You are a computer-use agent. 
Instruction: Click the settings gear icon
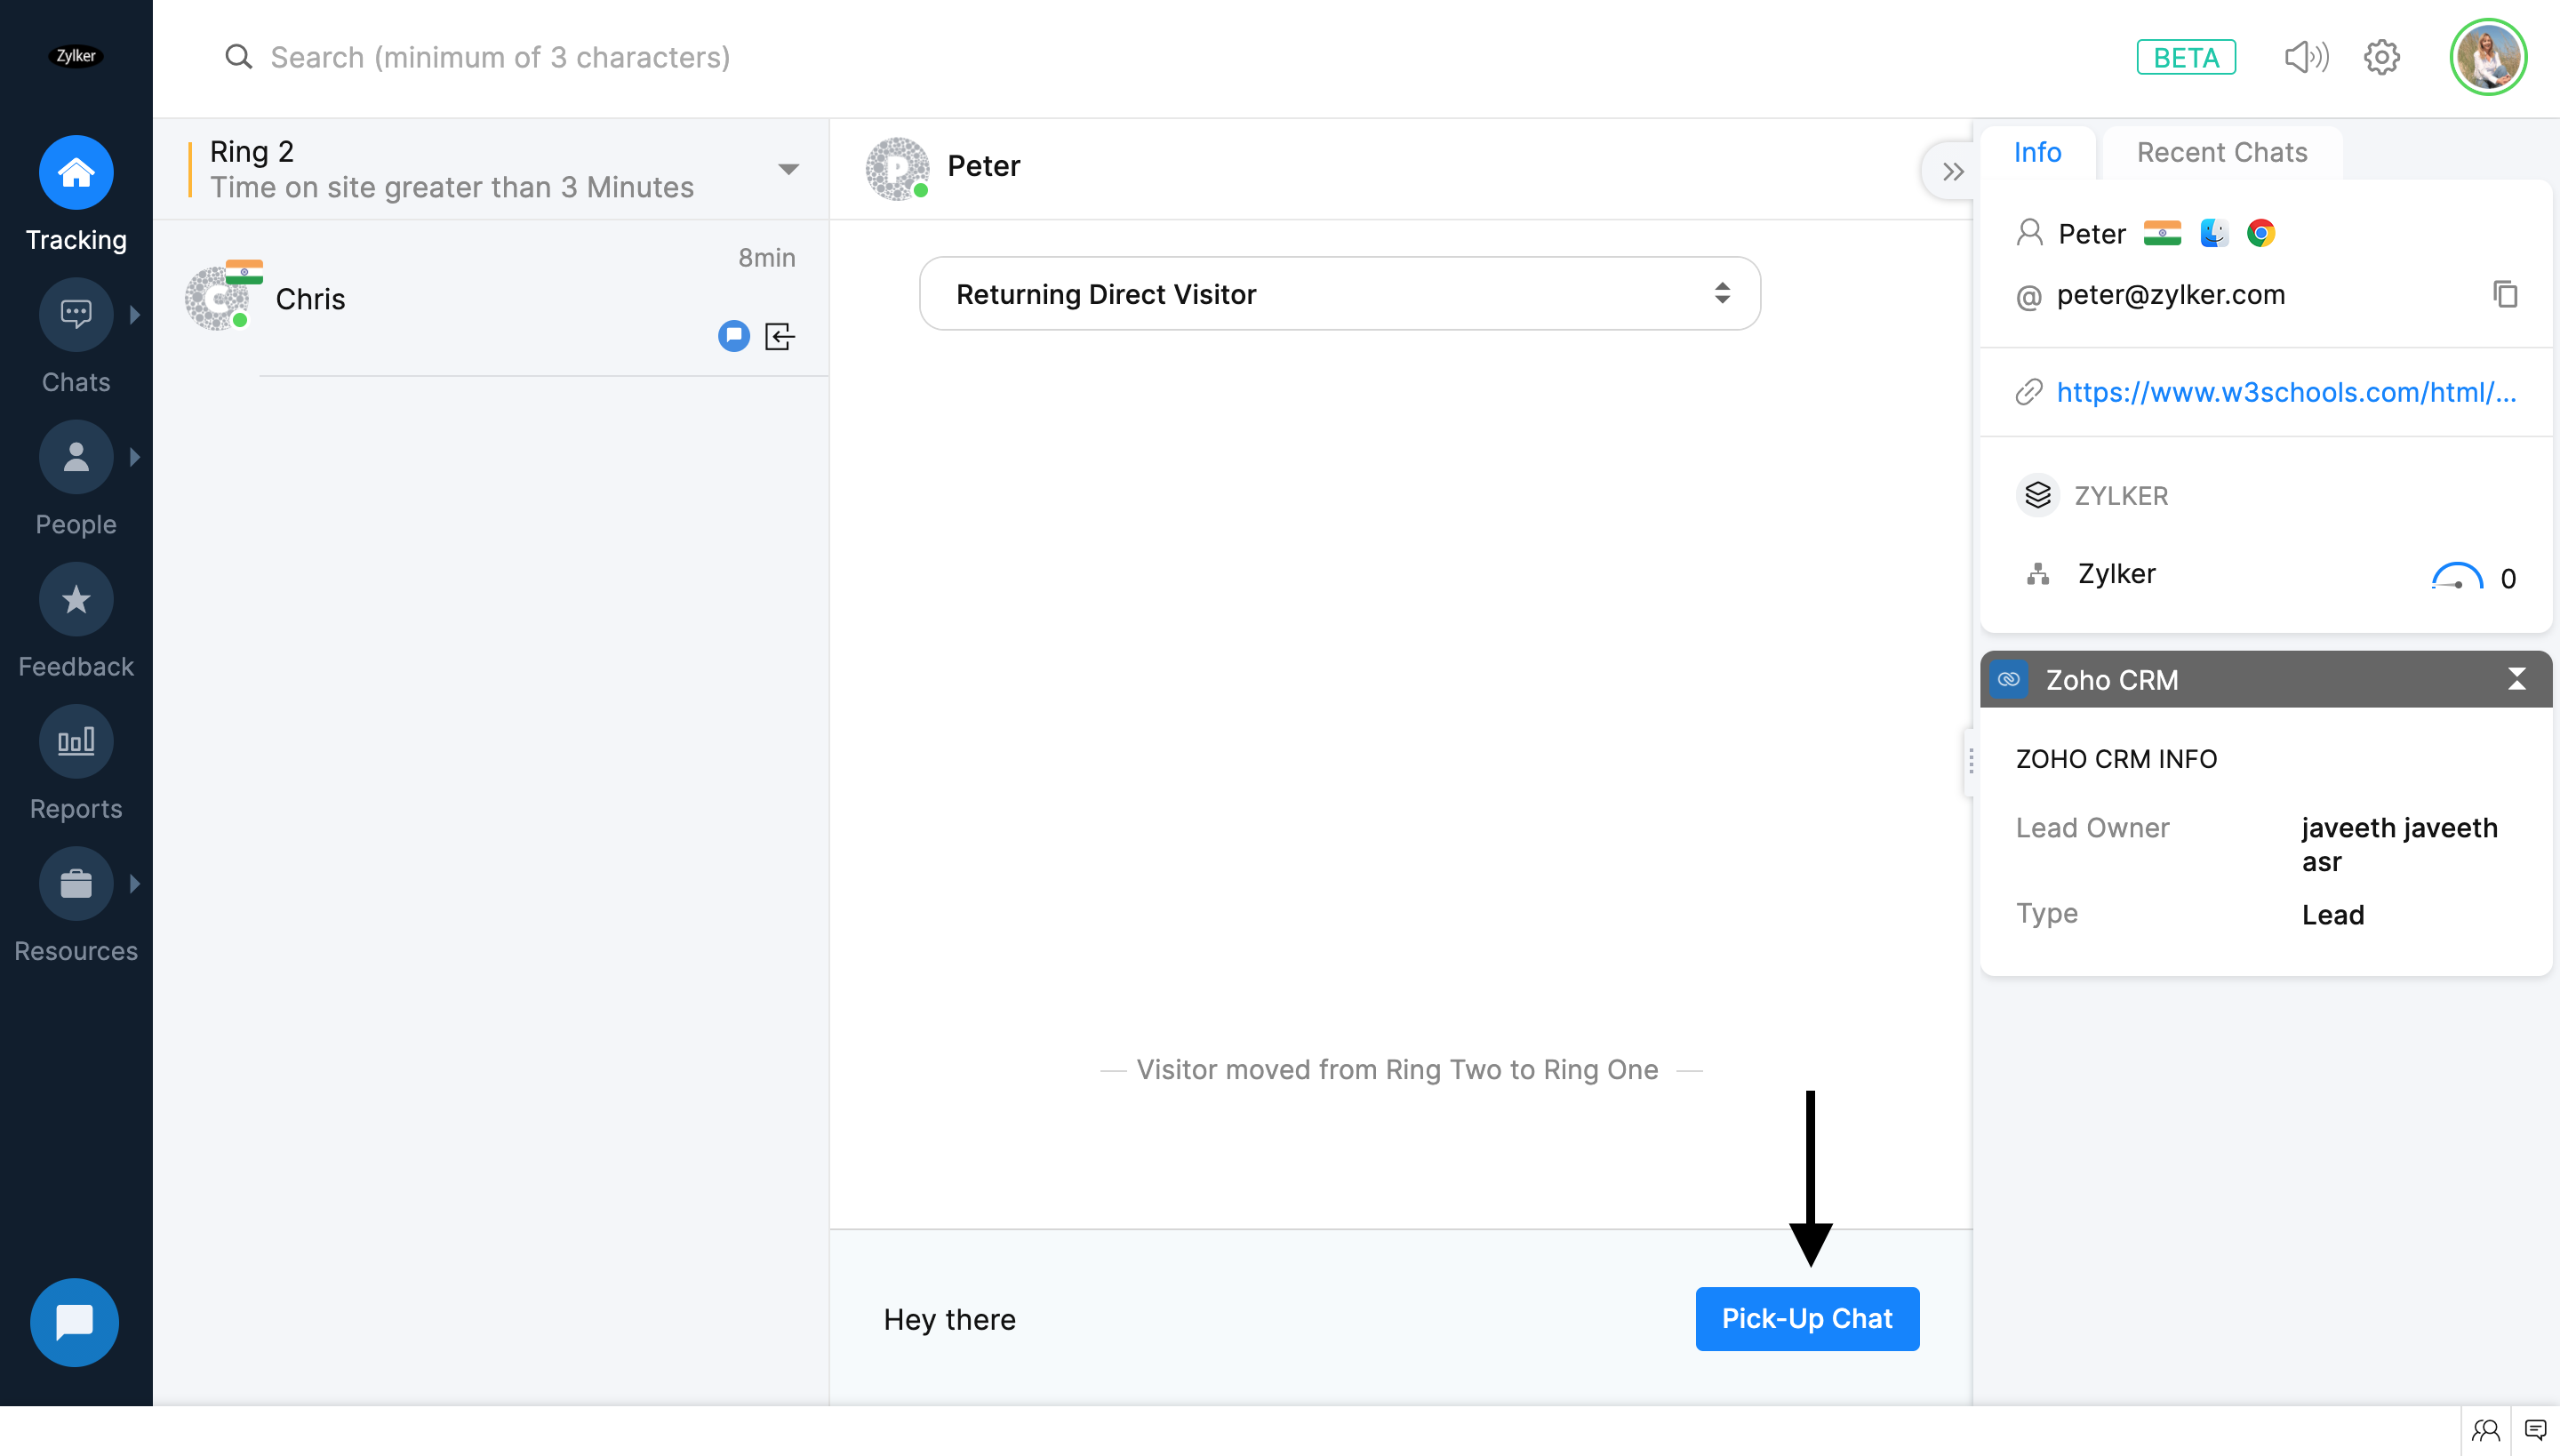click(x=2381, y=57)
